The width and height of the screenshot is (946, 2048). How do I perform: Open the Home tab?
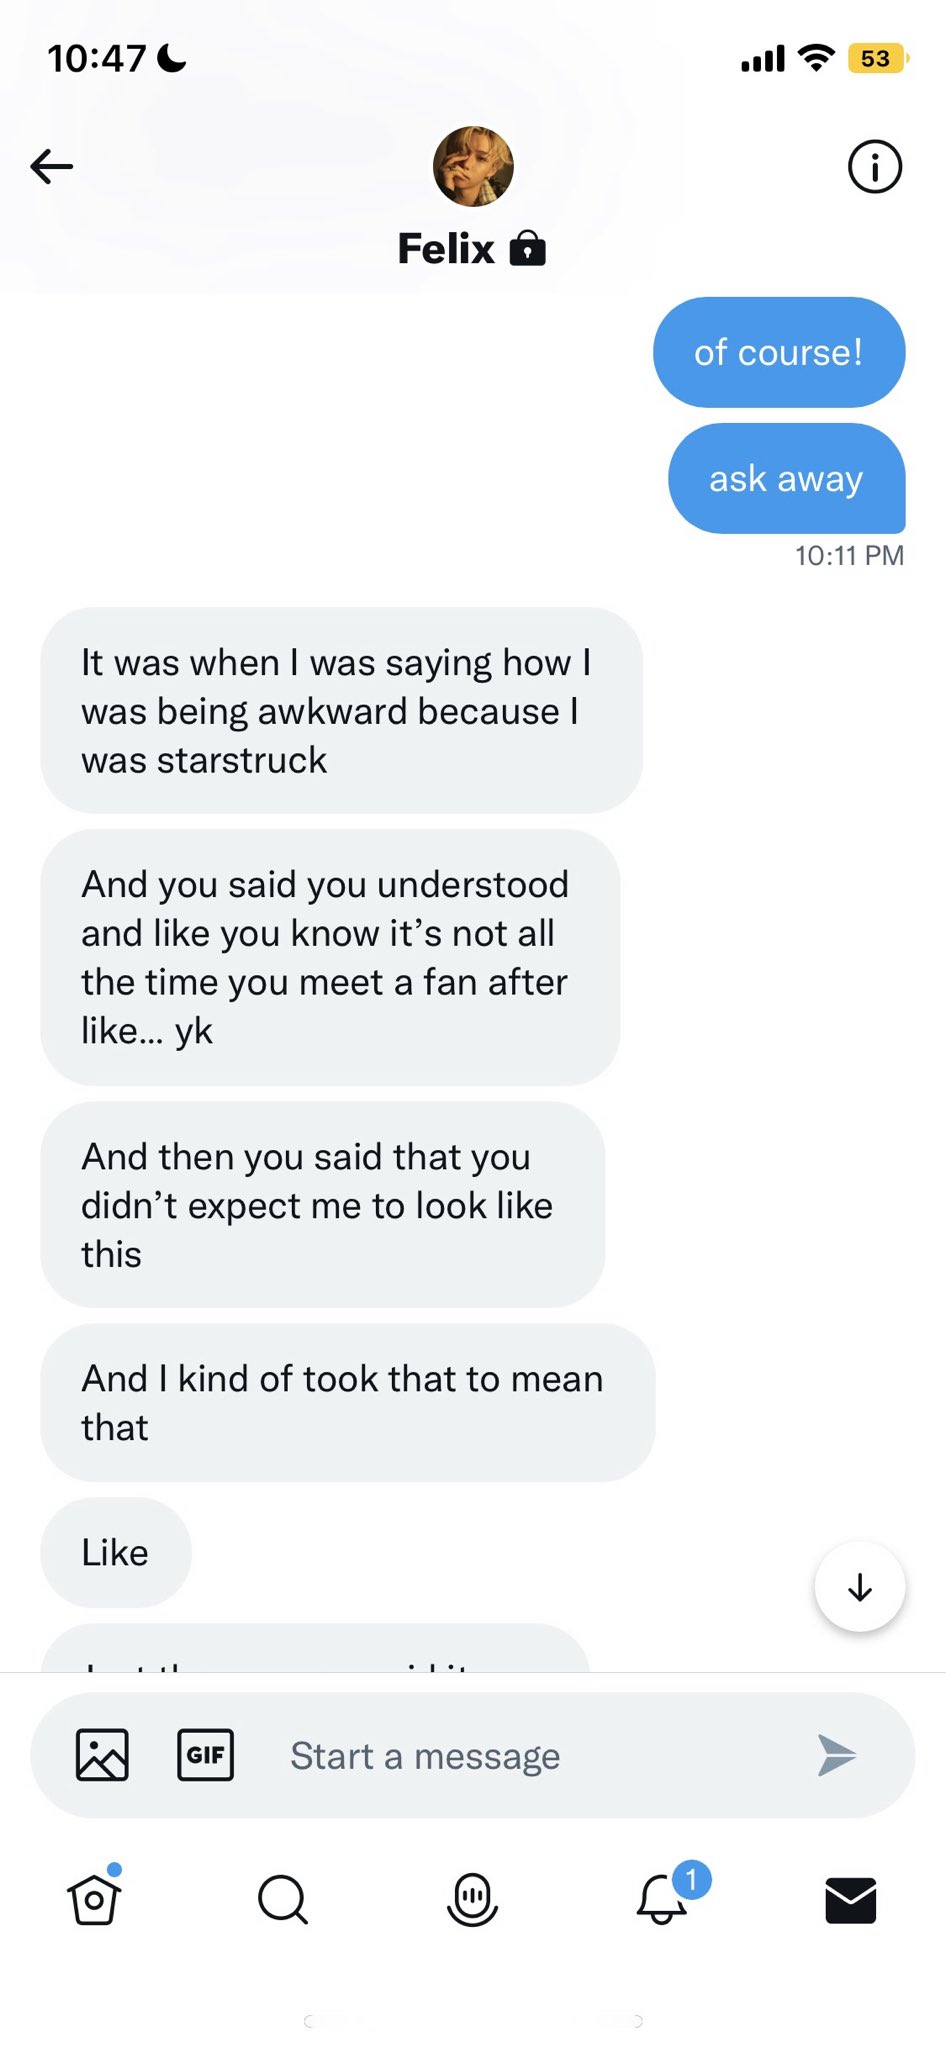pyautogui.click(x=95, y=1897)
